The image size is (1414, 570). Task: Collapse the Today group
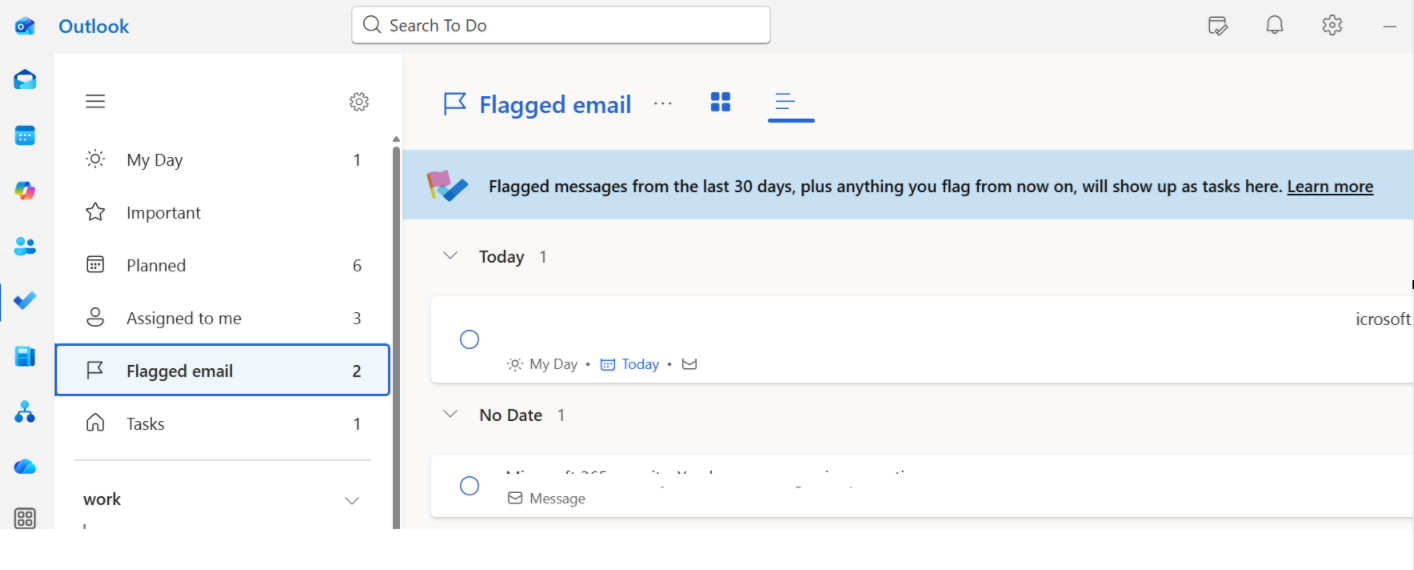click(x=451, y=256)
